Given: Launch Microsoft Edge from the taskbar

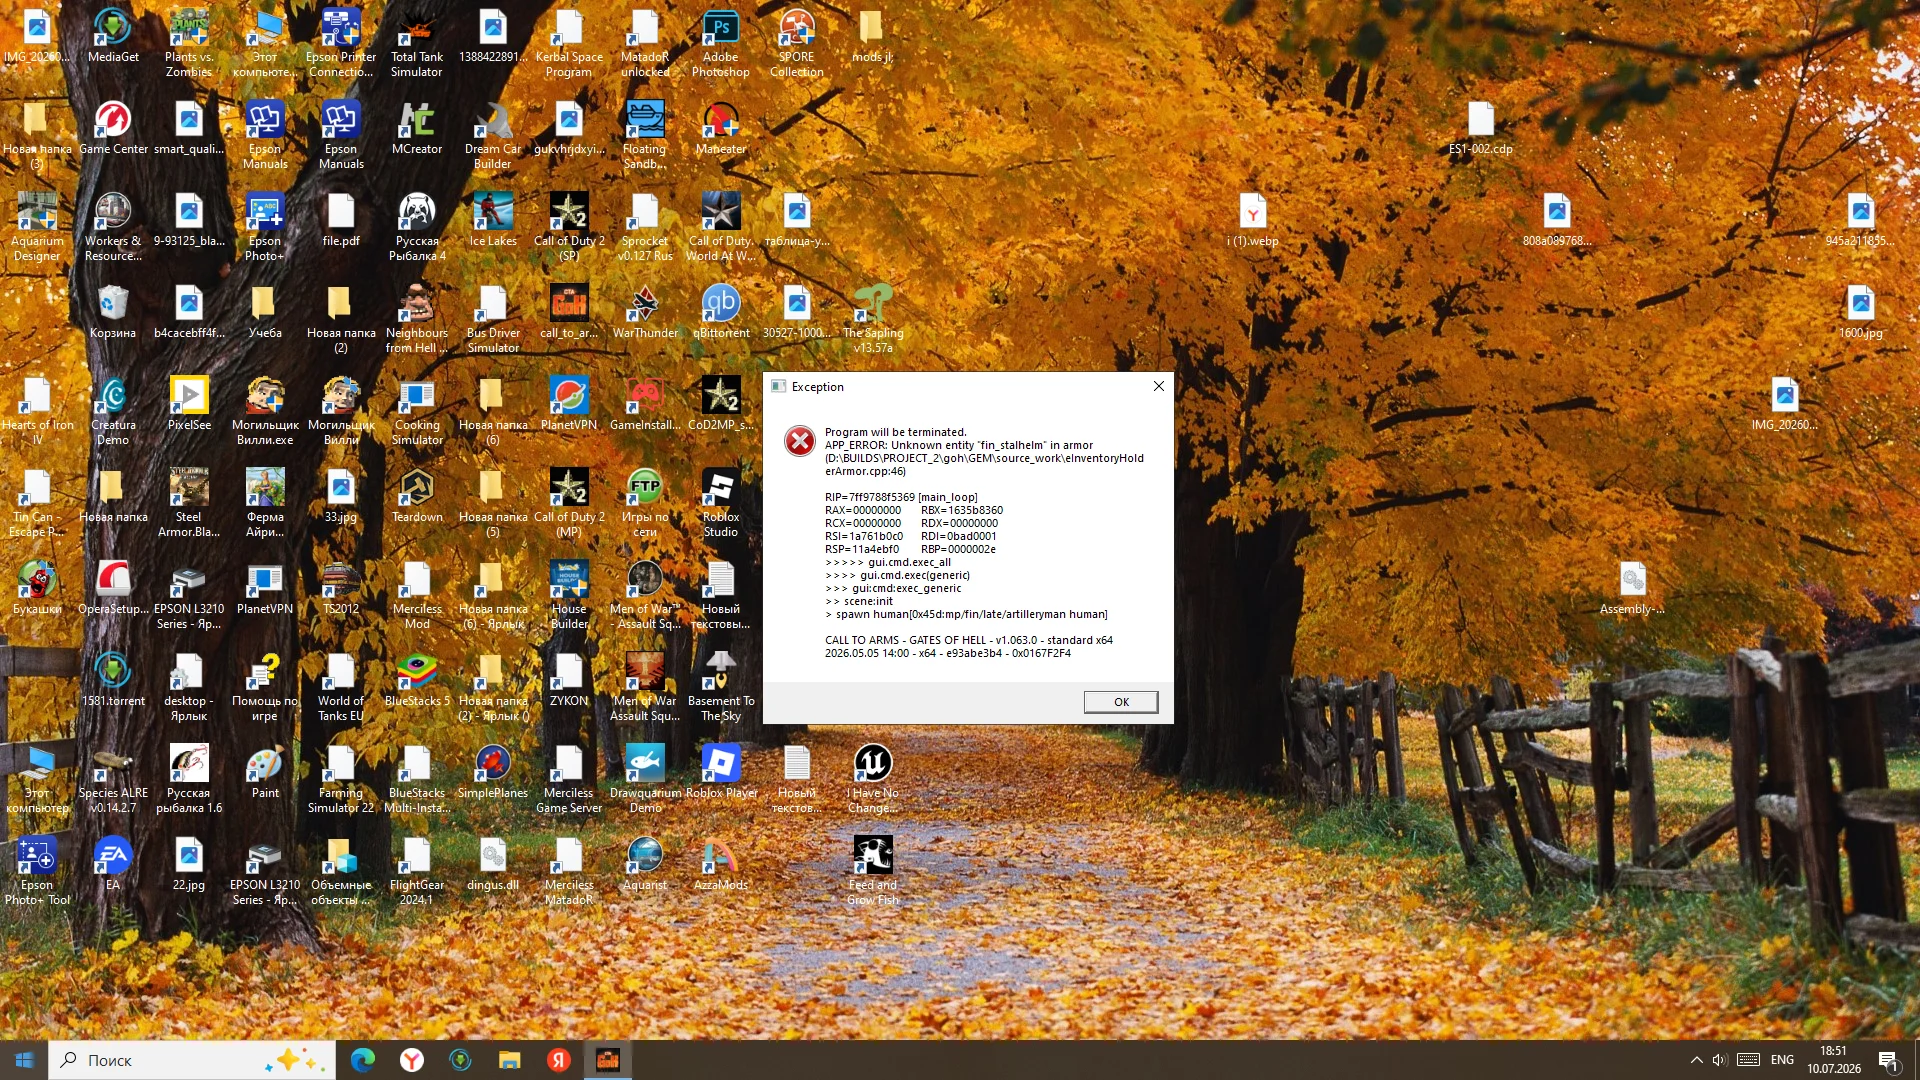Looking at the screenshot, I should click(362, 1060).
